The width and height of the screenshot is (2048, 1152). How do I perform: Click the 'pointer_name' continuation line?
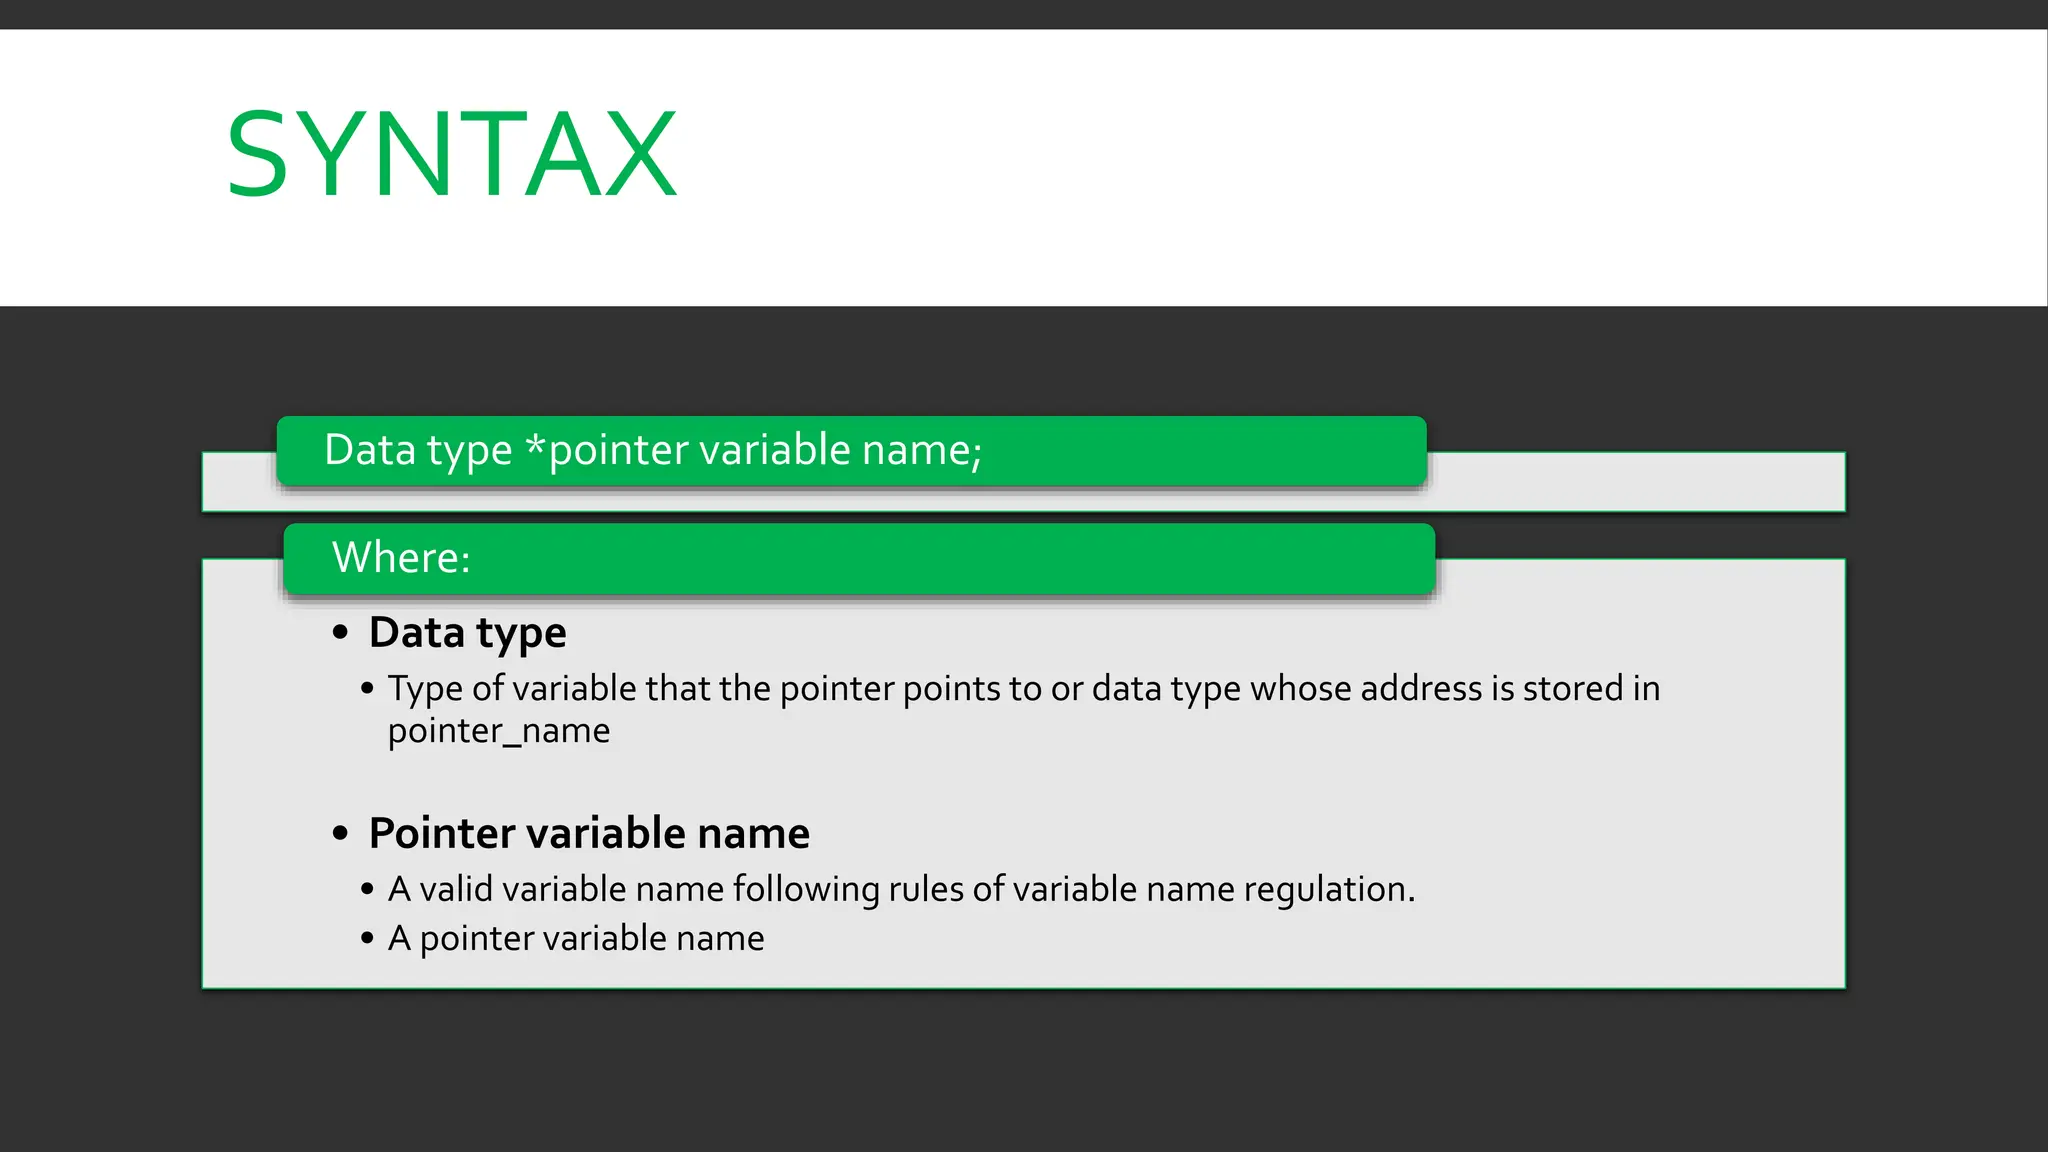(499, 731)
